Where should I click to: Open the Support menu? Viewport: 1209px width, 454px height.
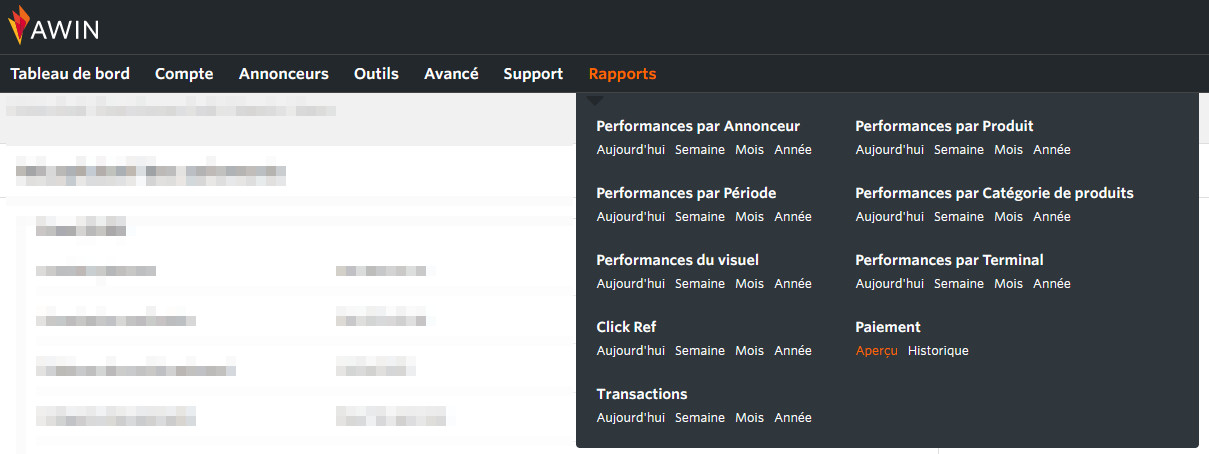(533, 74)
